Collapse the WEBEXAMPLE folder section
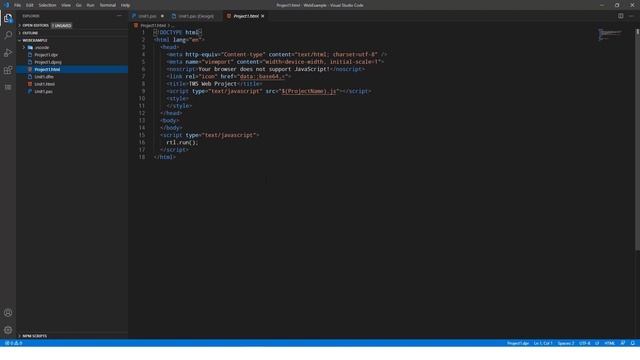The height and width of the screenshot is (360, 640). click(x=19, y=40)
